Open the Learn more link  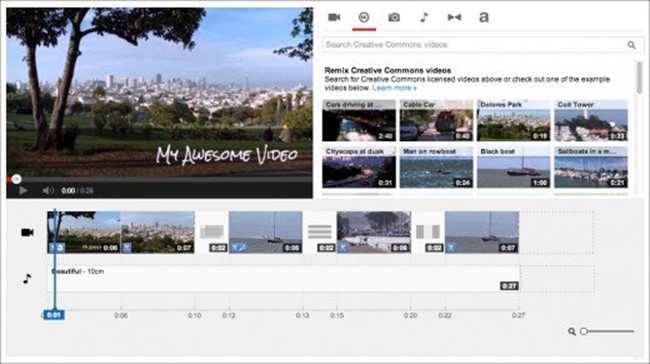(x=394, y=88)
